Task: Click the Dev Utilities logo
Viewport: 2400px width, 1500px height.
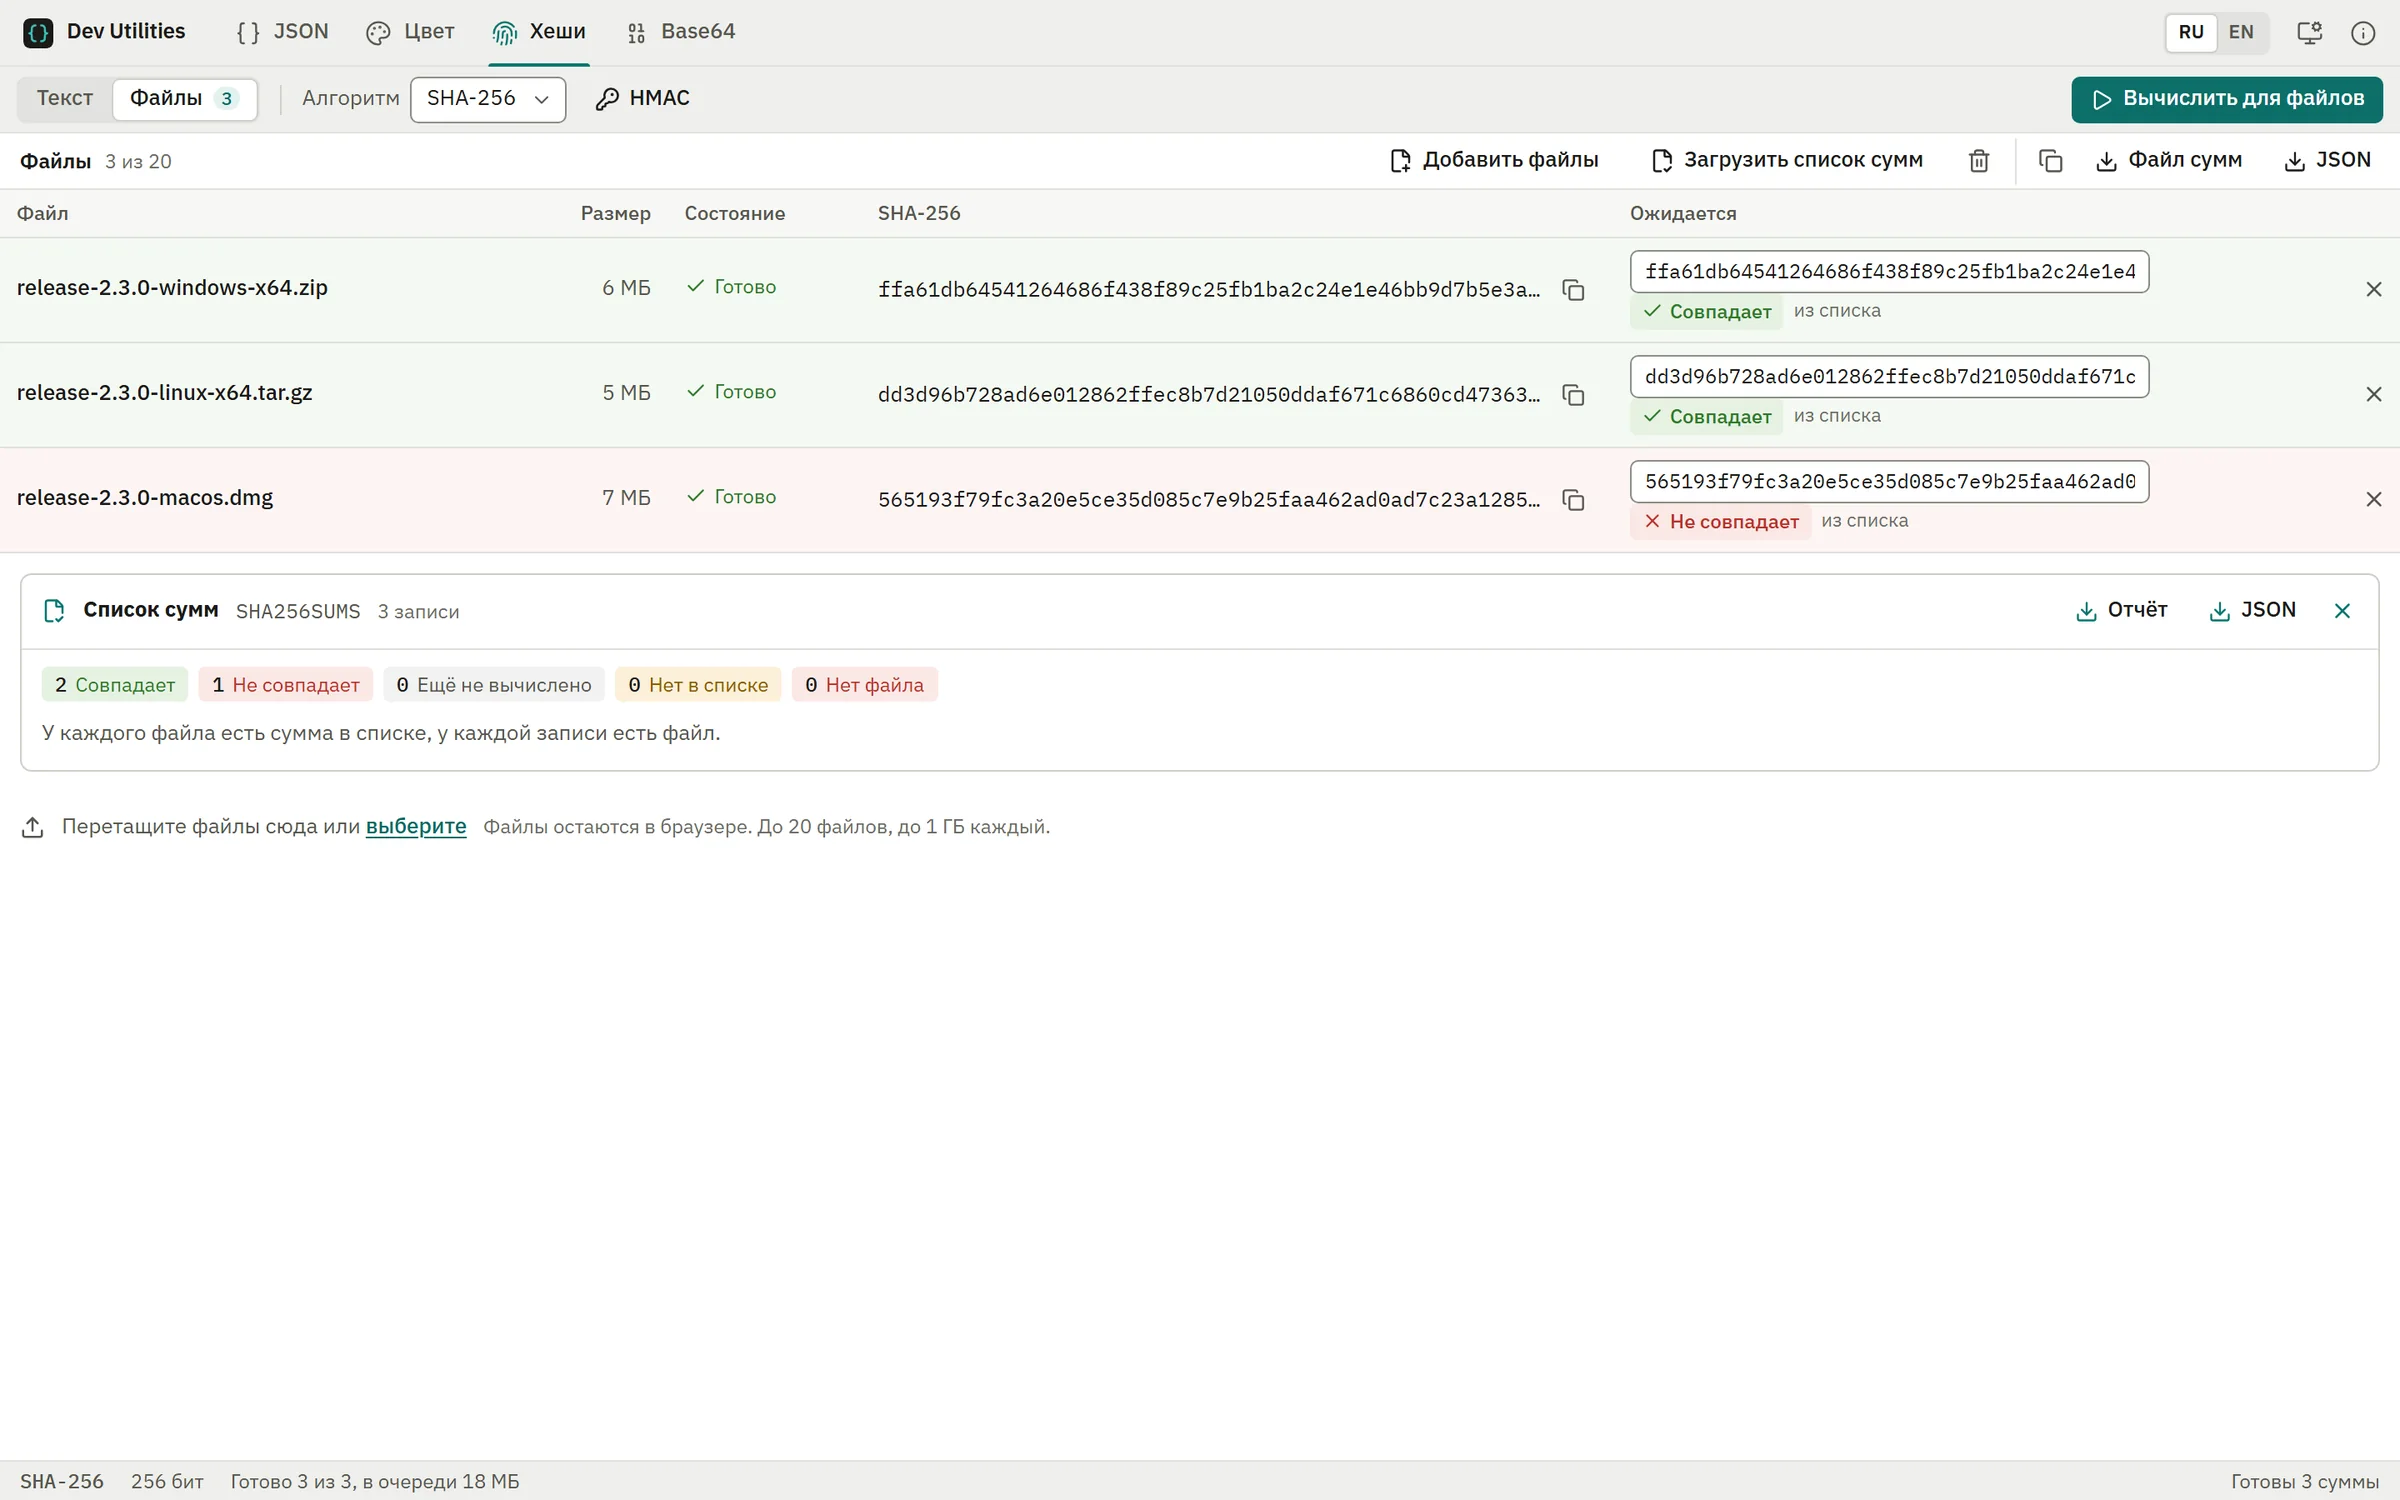Action: (x=38, y=33)
